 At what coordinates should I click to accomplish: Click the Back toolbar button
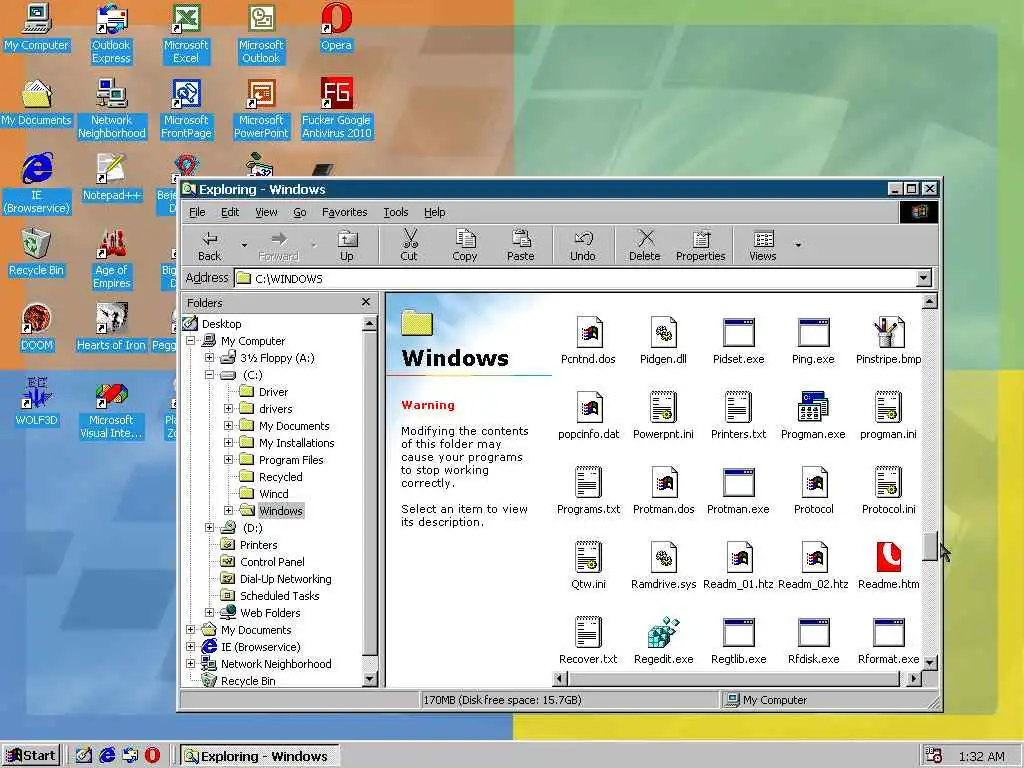click(210, 246)
